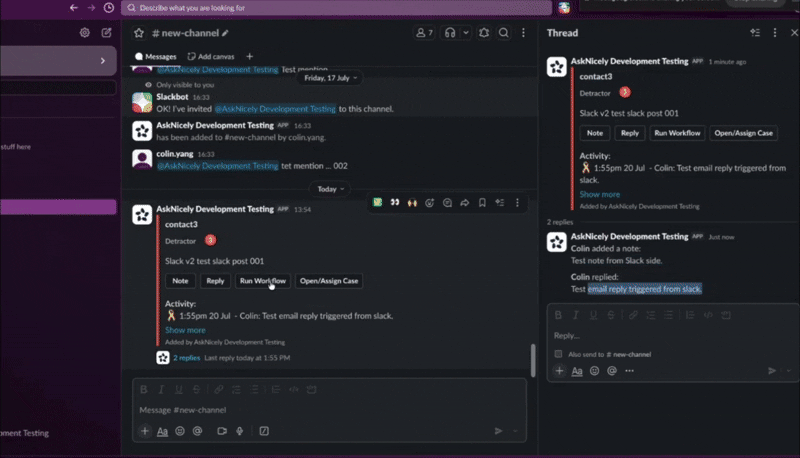Insert a link in the channel composer
This screenshot has height=458, width=800.
pyautogui.click(x=218, y=390)
